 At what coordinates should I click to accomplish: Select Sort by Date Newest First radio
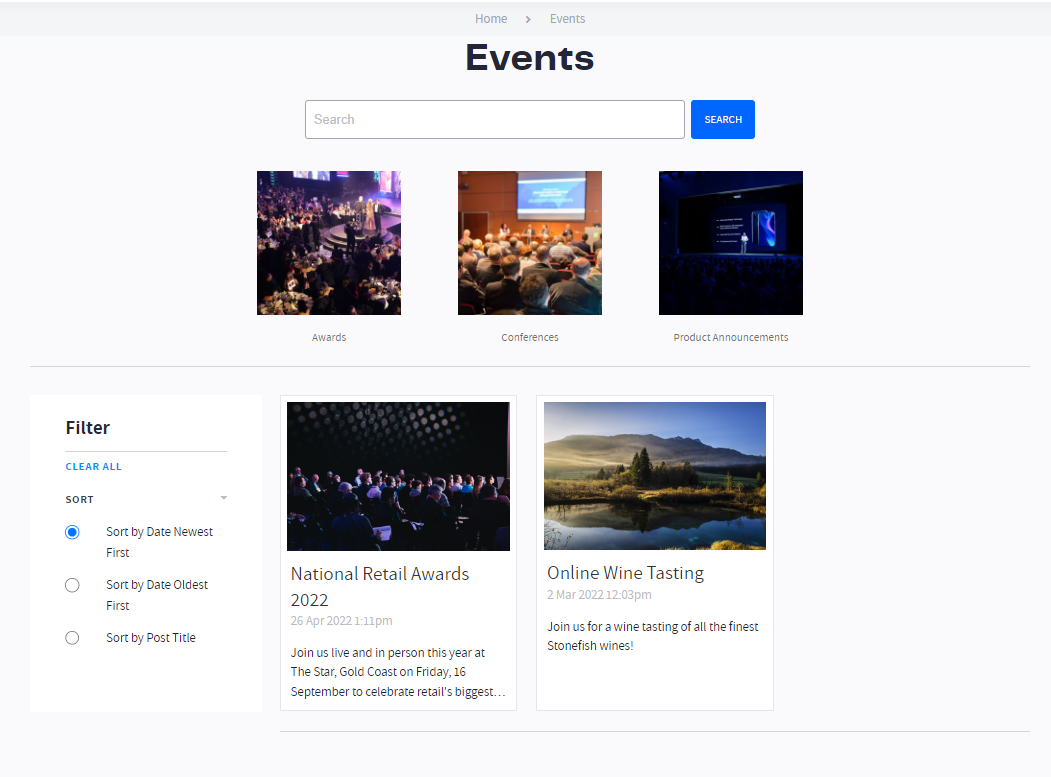[72, 532]
